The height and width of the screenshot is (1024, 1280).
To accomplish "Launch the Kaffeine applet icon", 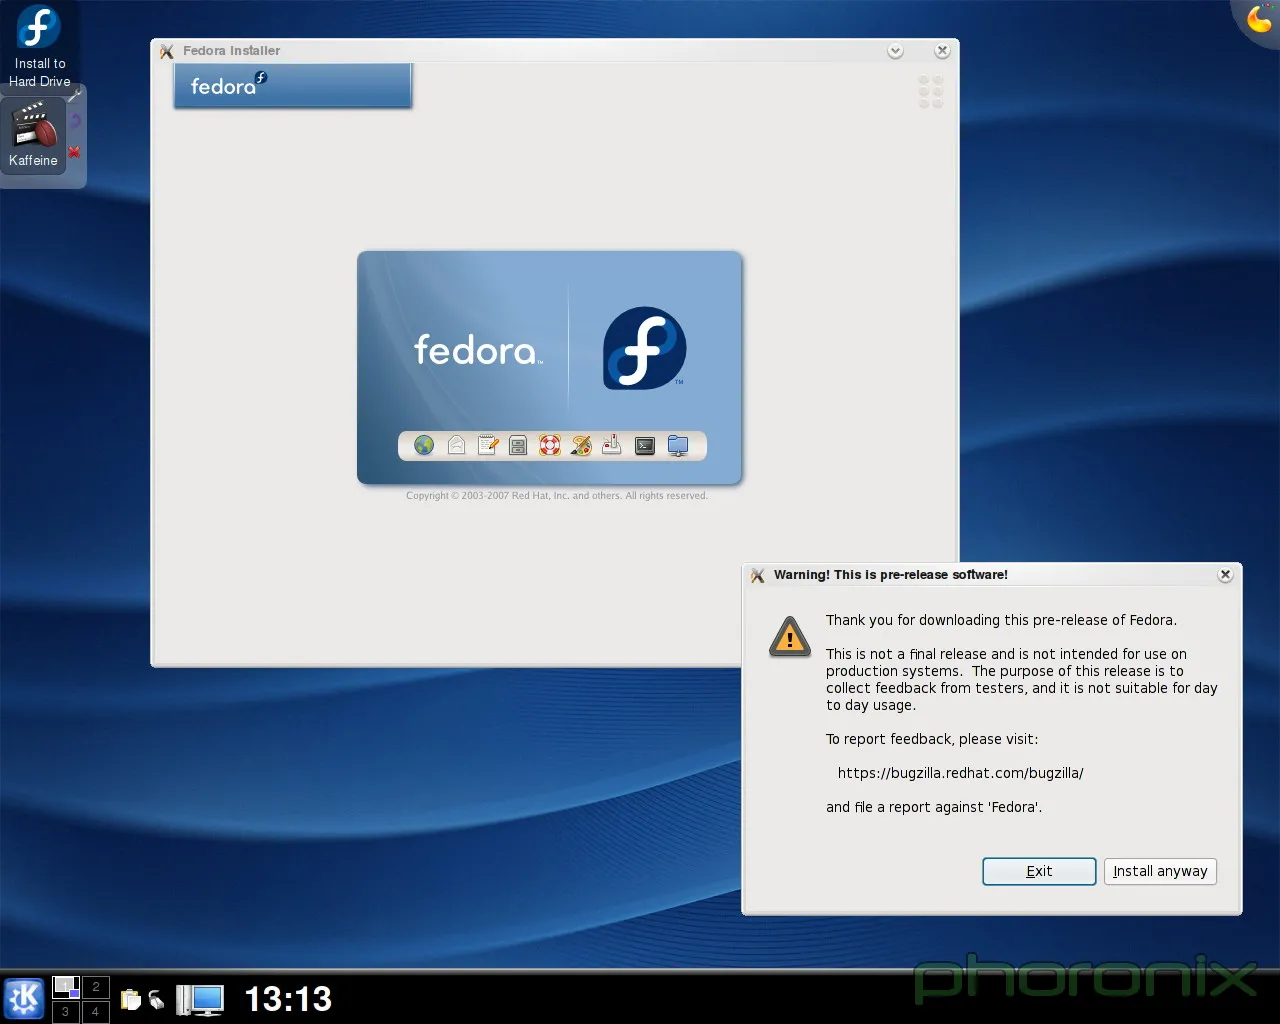I will (x=34, y=135).
